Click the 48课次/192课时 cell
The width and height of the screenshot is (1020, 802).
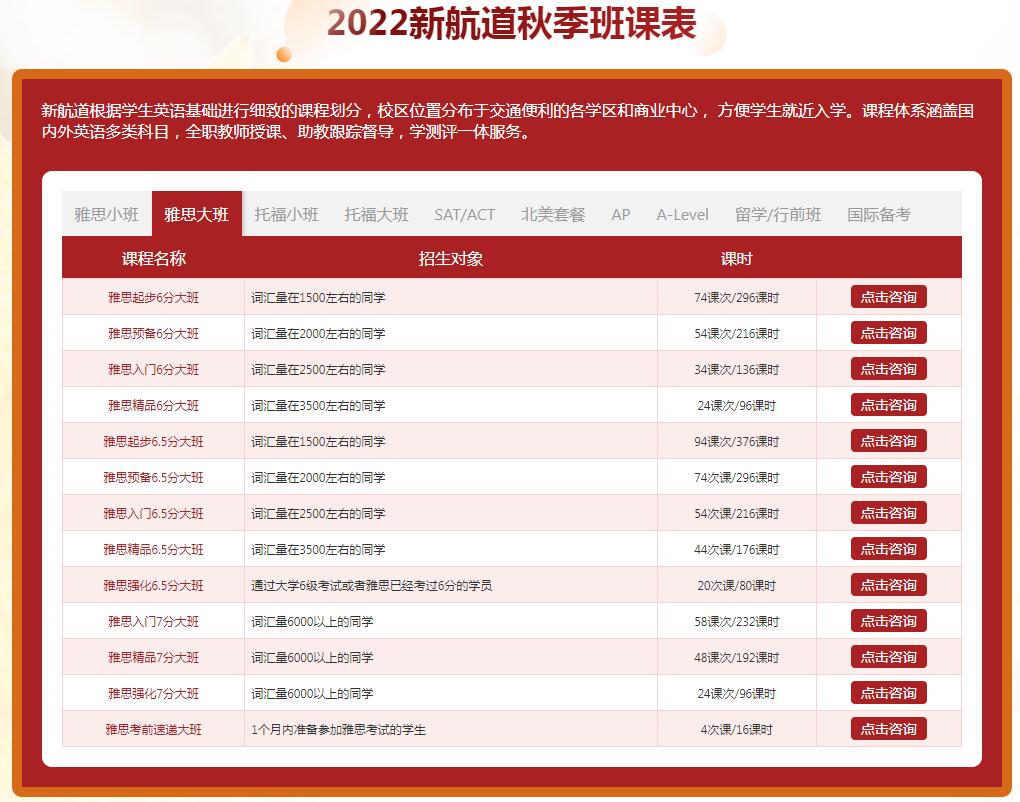coord(736,658)
